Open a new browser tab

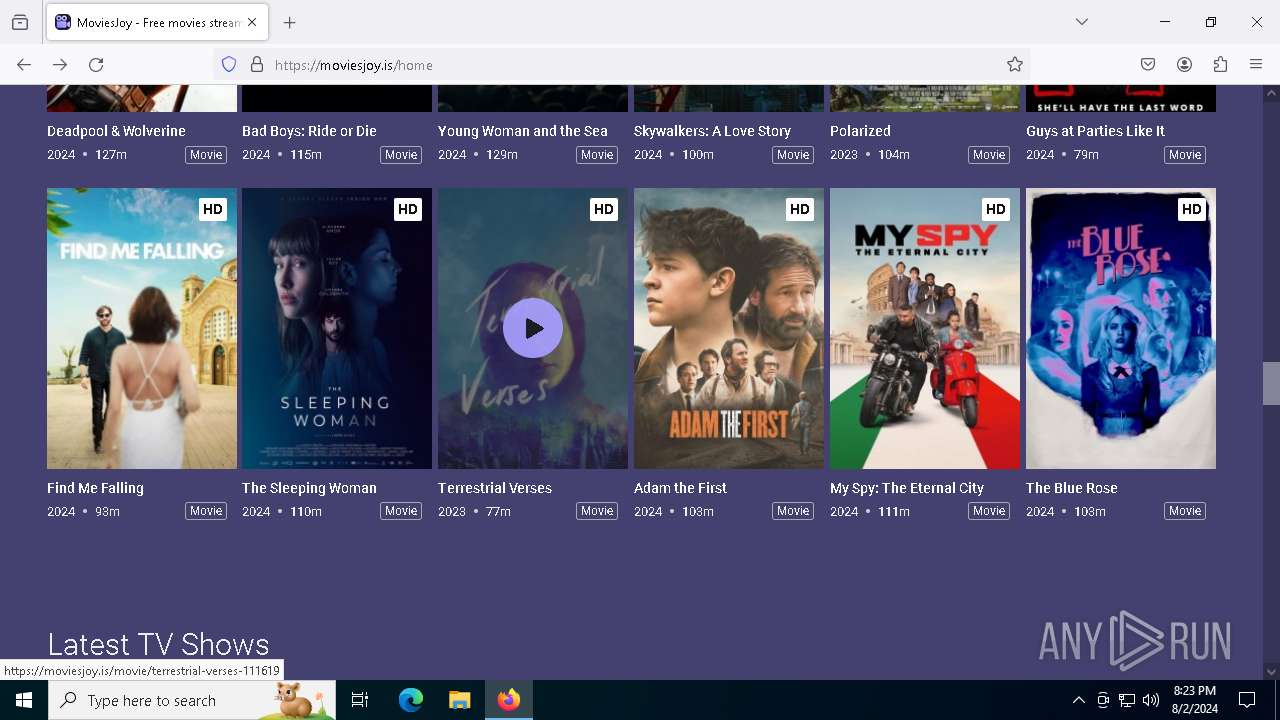point(290,22)
